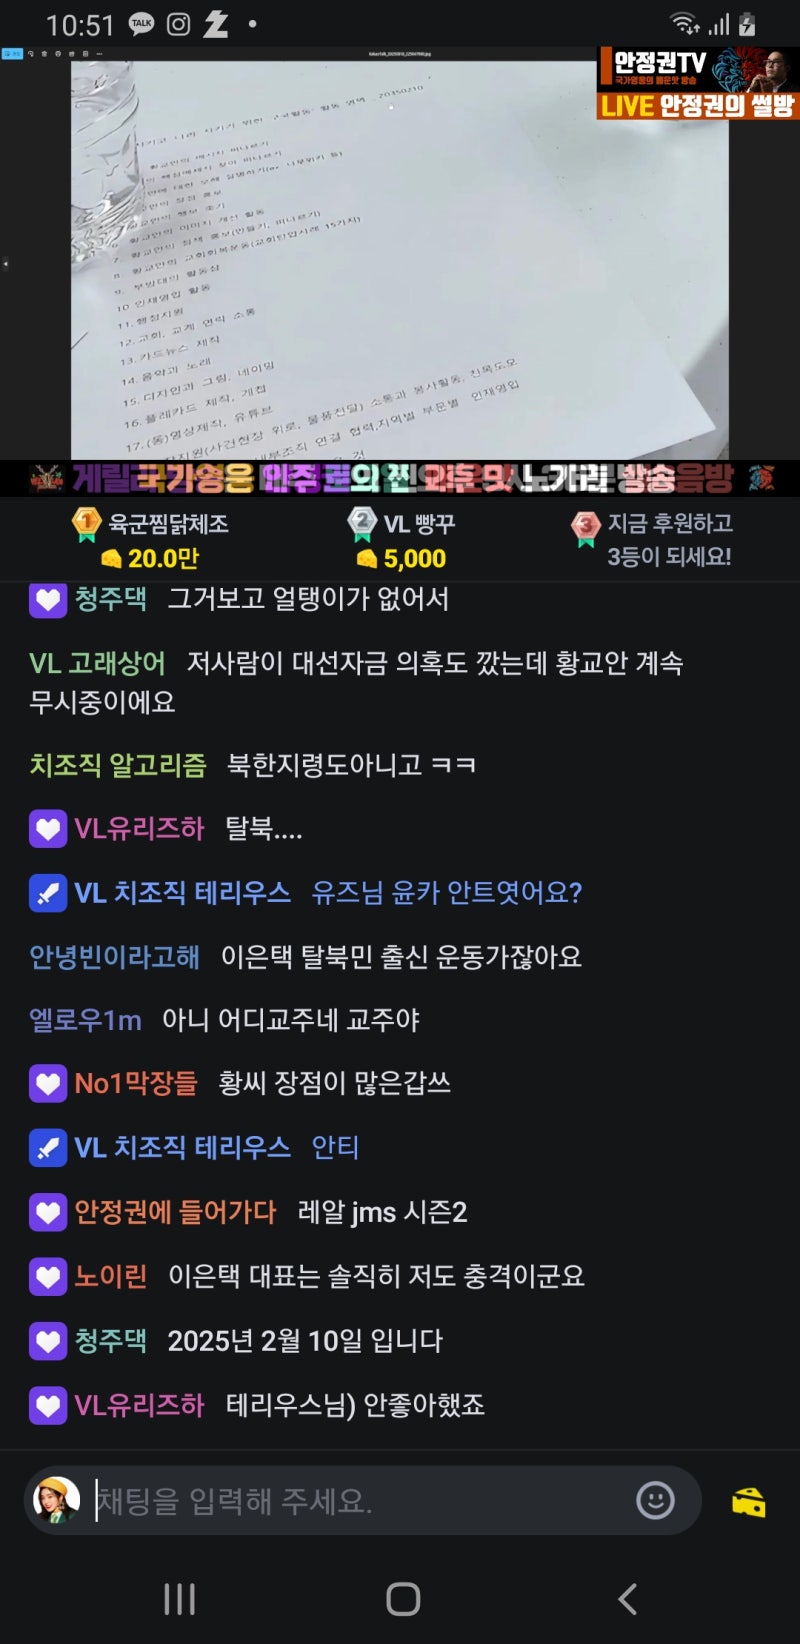Tap the 안정권TV live channel banner

click(698, 83)
